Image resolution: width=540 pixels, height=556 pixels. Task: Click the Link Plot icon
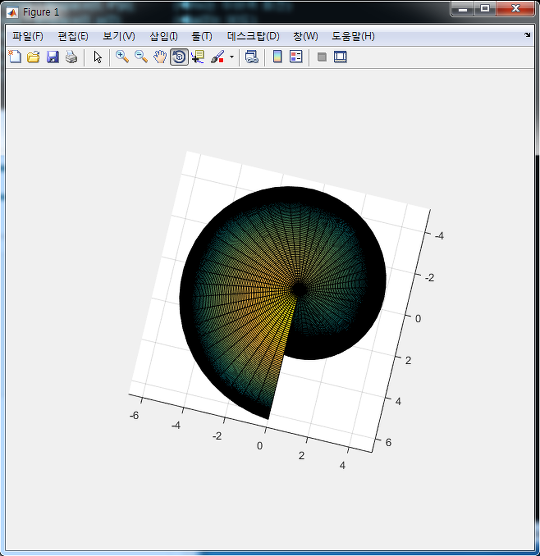251,57
